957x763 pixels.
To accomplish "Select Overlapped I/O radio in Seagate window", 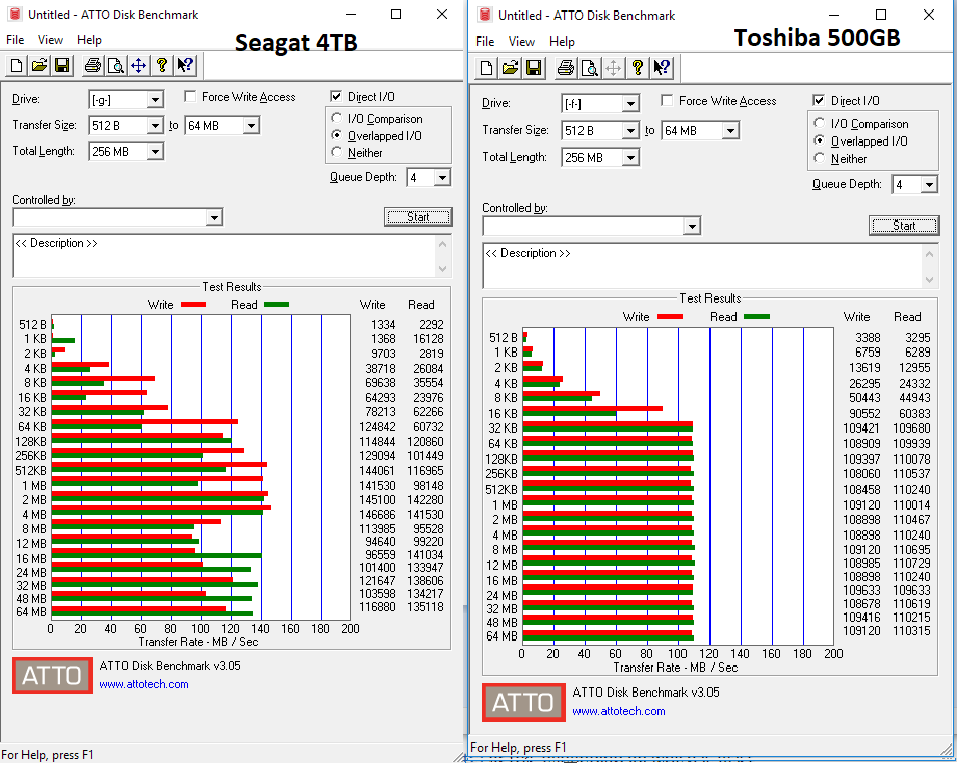I will tap(336, 135).
